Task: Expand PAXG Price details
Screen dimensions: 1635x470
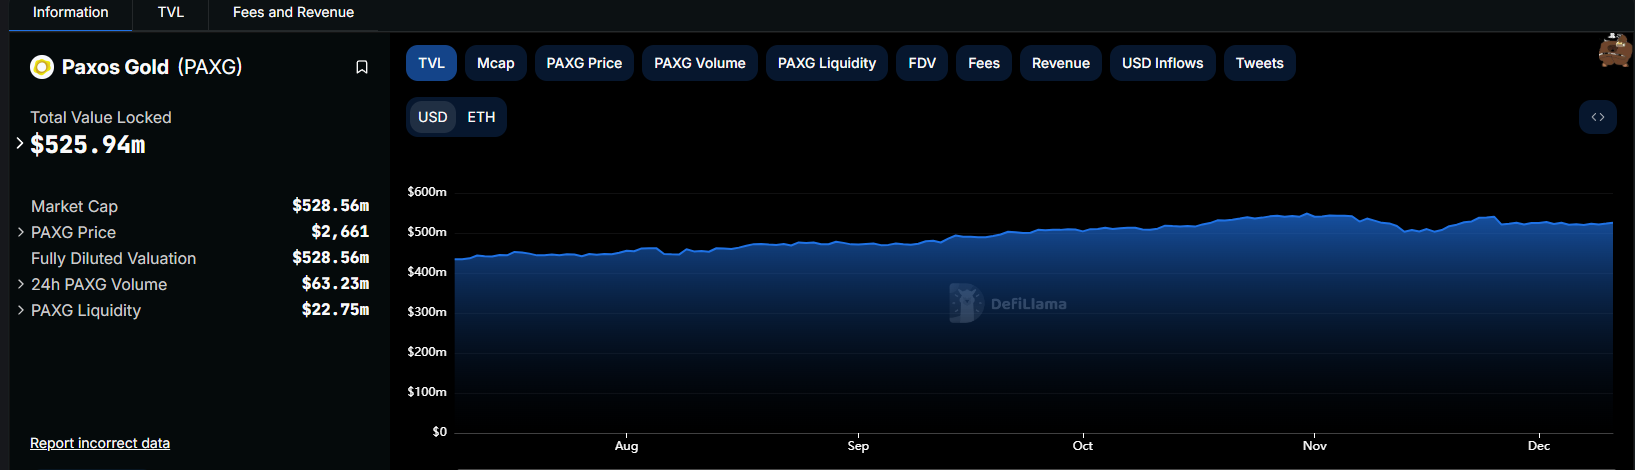Action: click(x=21, y=232)
